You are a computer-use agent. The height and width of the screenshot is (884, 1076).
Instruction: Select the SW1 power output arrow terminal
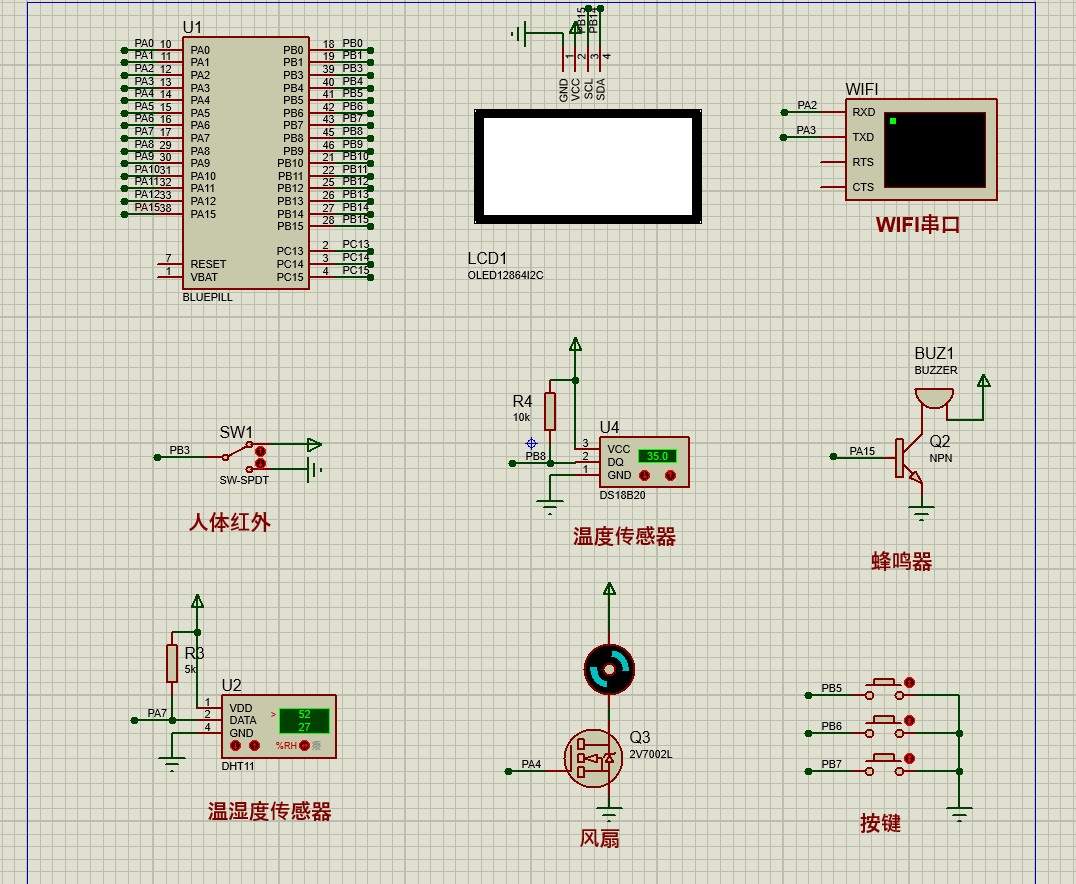pyautogui.click(x=314, y=445)
